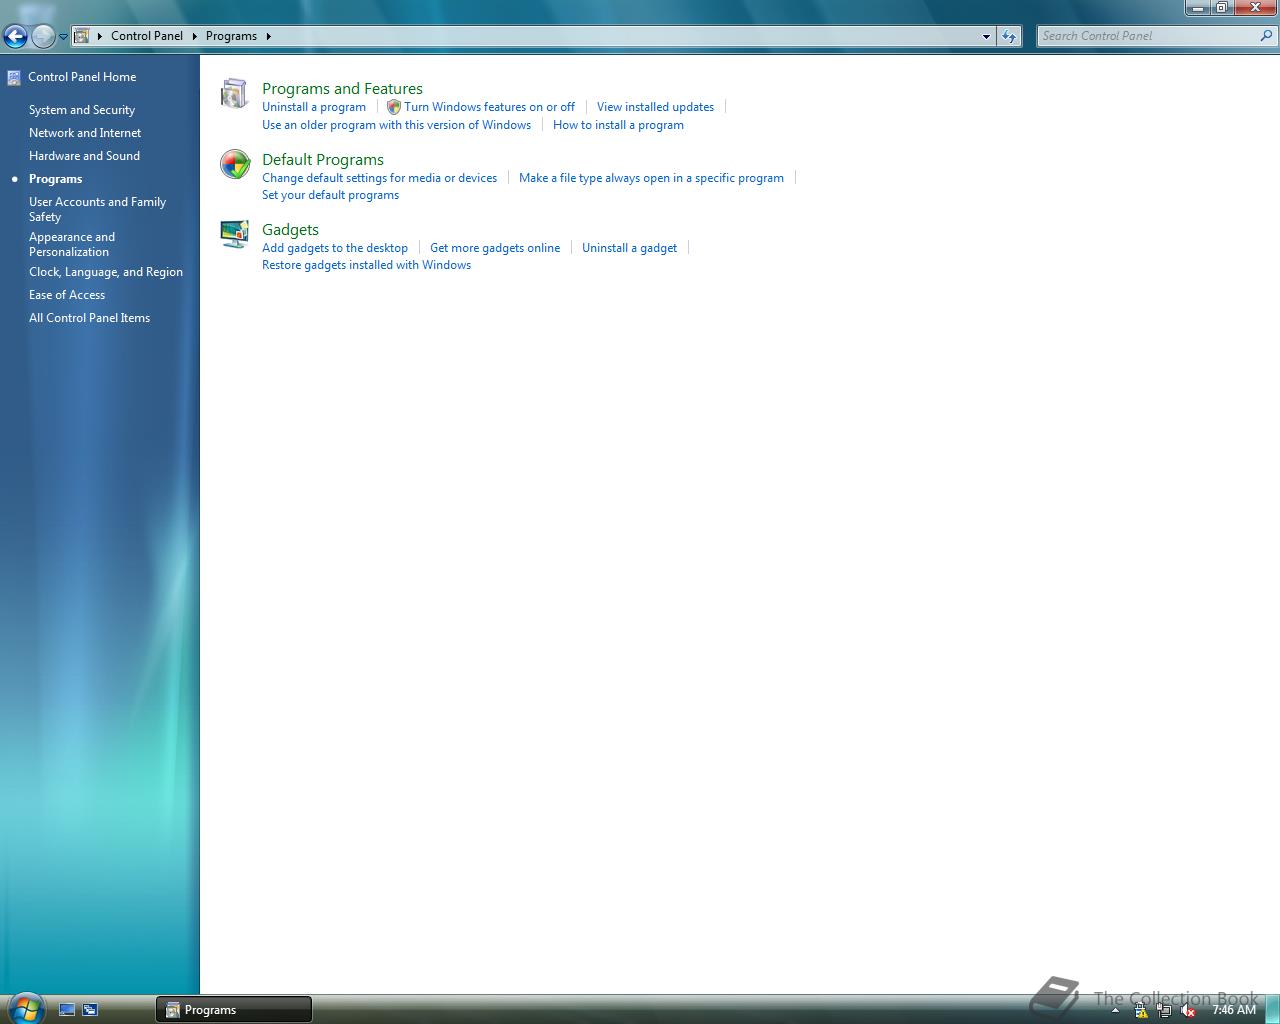The height and width of the screenshot is (1024, 1280).
Task: Refresh the address bar view
Action: click(x=1009, y=36)
